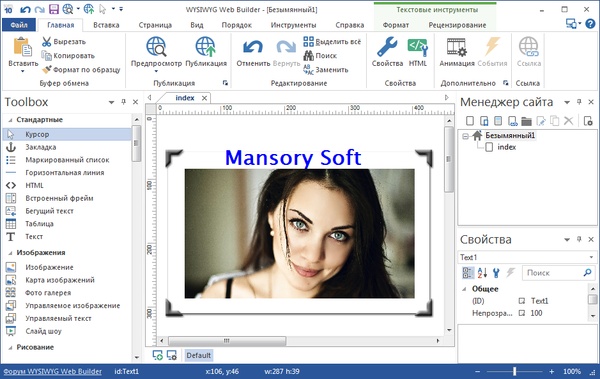Switch to the Страница ribbon tab
The height and width of the screenshot is (379, 600).
(x=155, y=25)
